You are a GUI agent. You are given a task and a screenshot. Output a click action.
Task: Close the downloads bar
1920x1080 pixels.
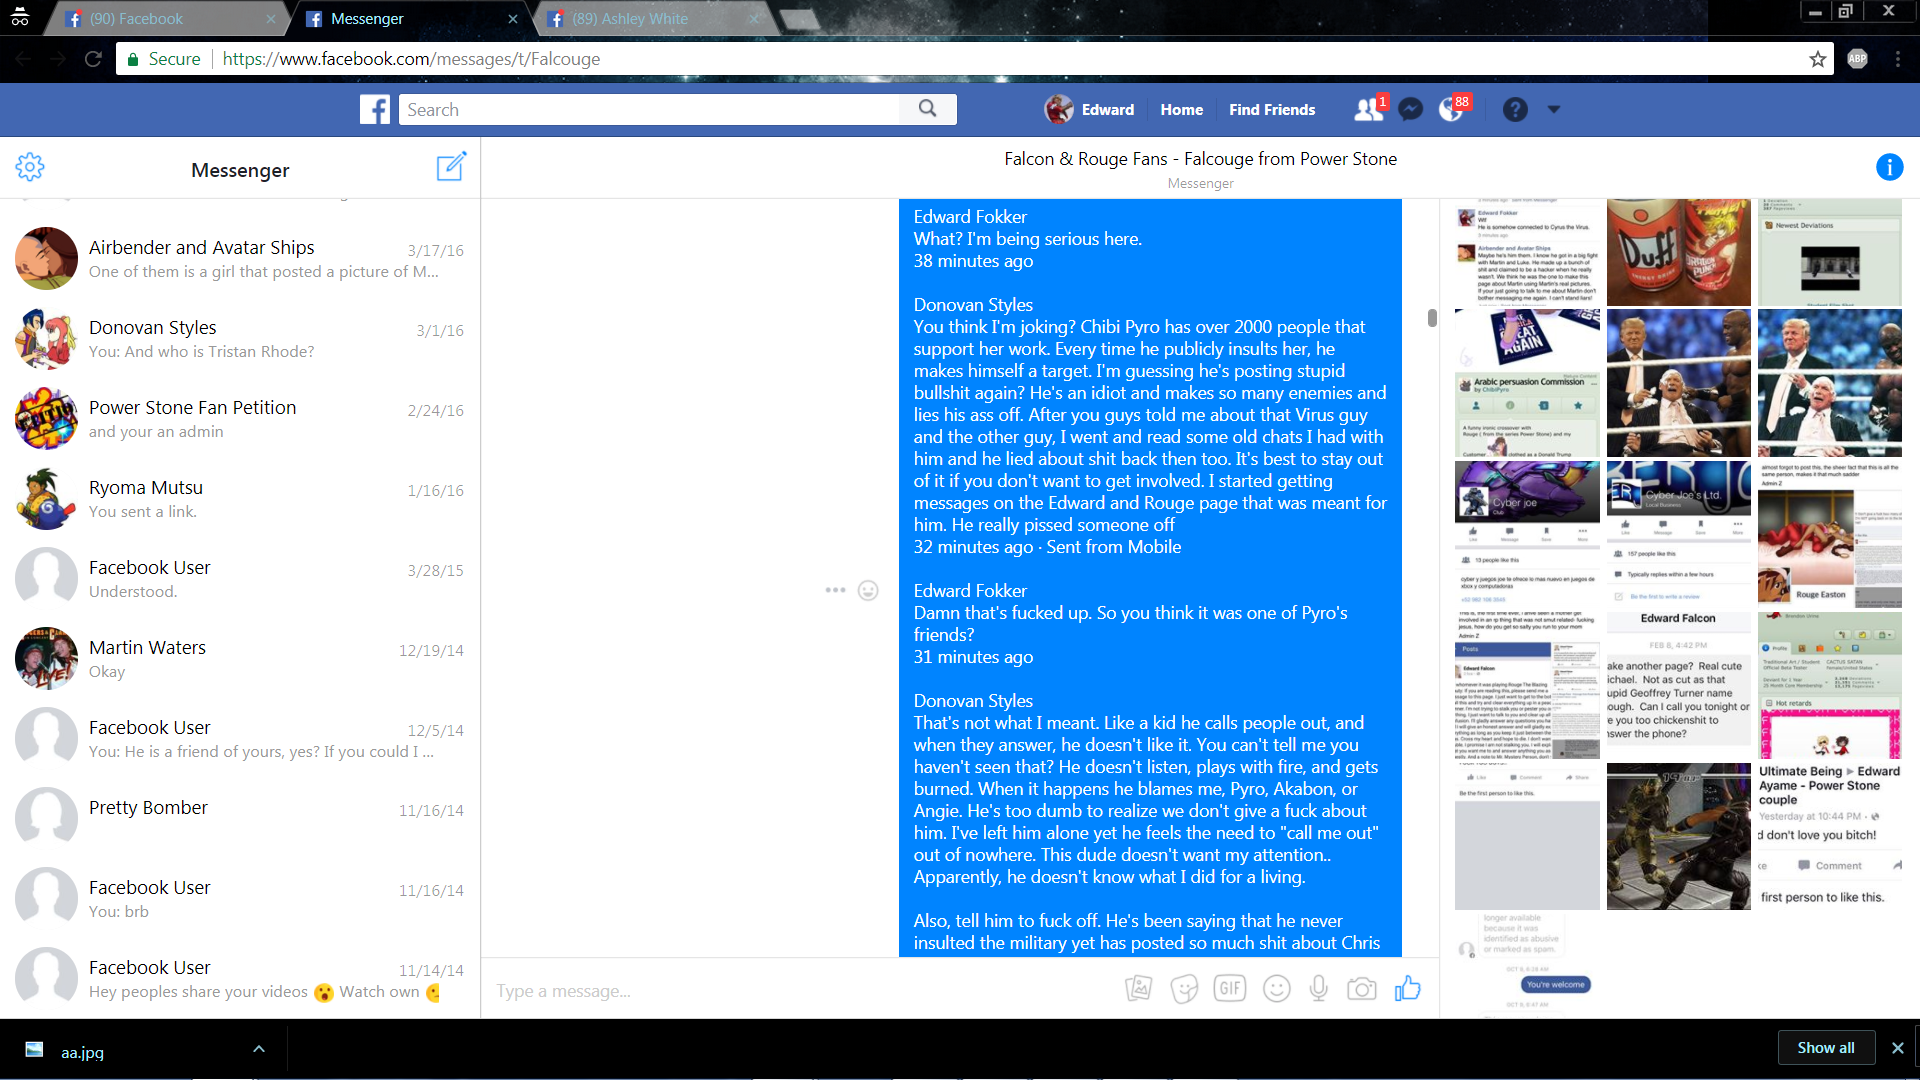[1897, 1047]
